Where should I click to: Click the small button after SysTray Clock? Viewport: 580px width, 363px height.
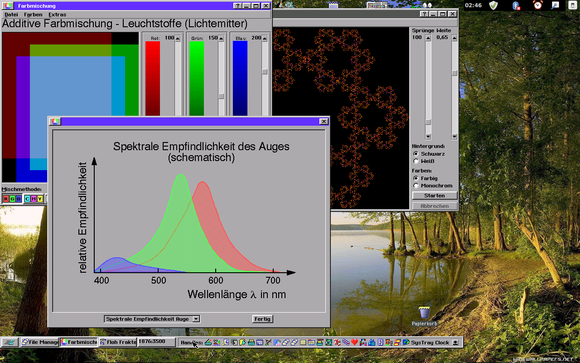pyautogui.click(x=456, y=342)
